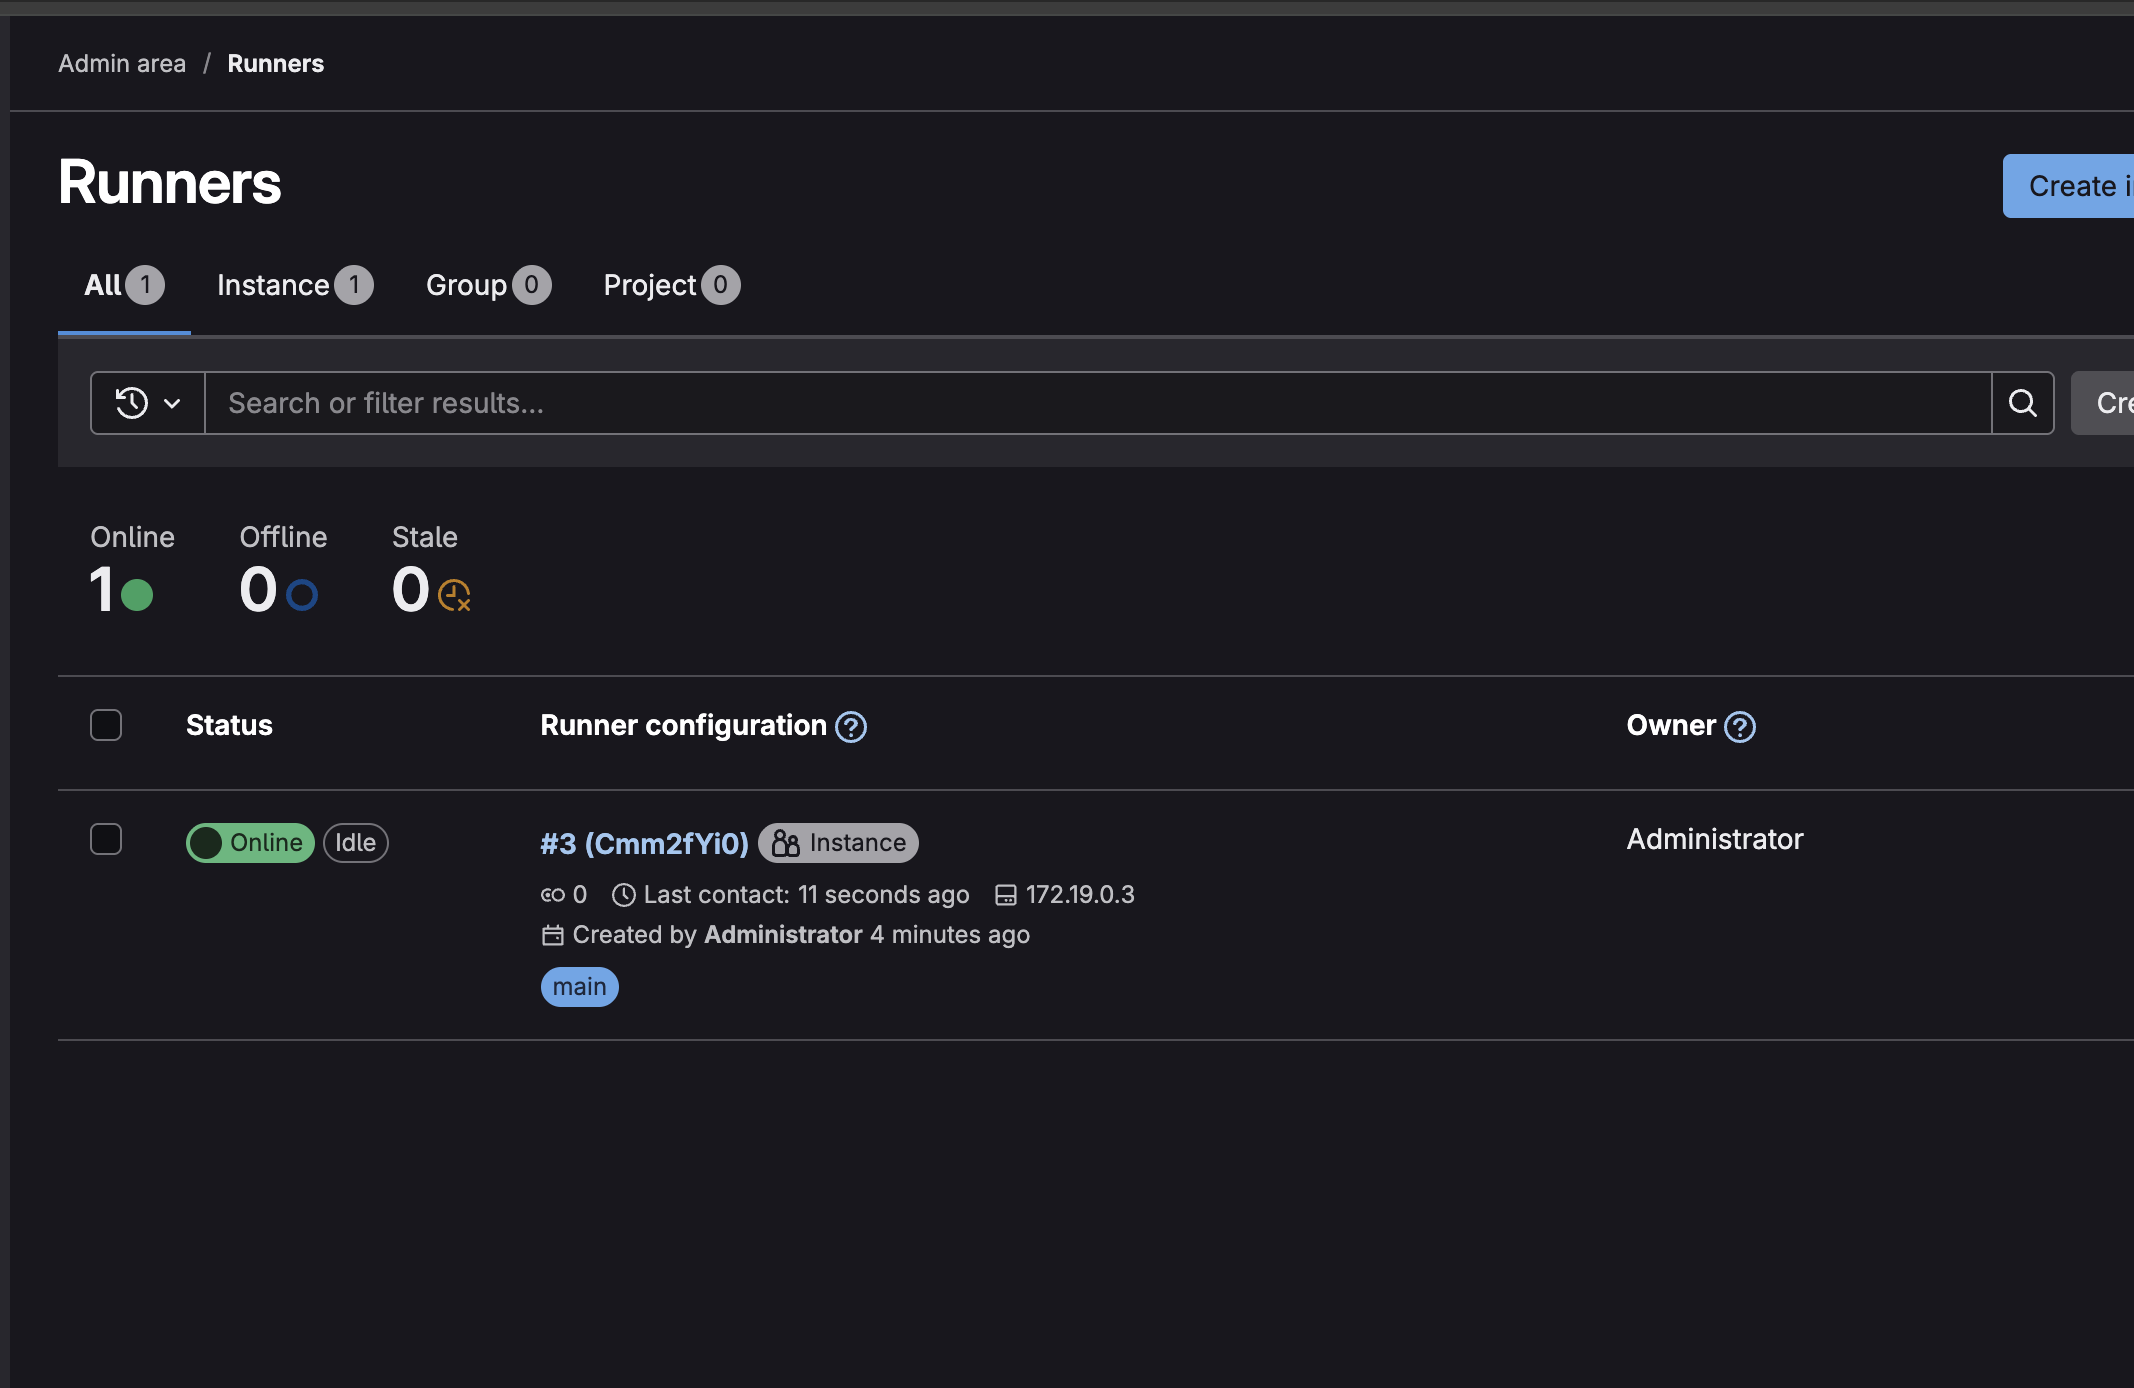Select the main tag pill

coord(579,986)
